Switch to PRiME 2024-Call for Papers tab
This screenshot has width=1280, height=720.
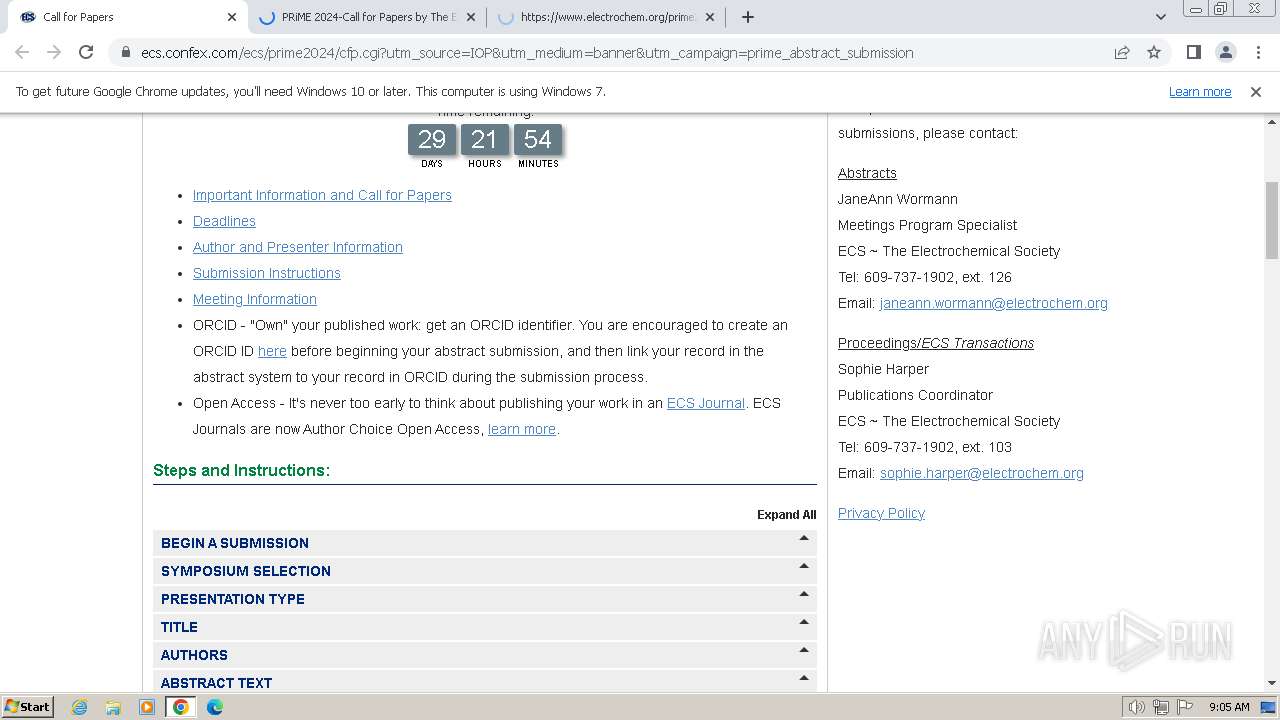pos(367,17)
